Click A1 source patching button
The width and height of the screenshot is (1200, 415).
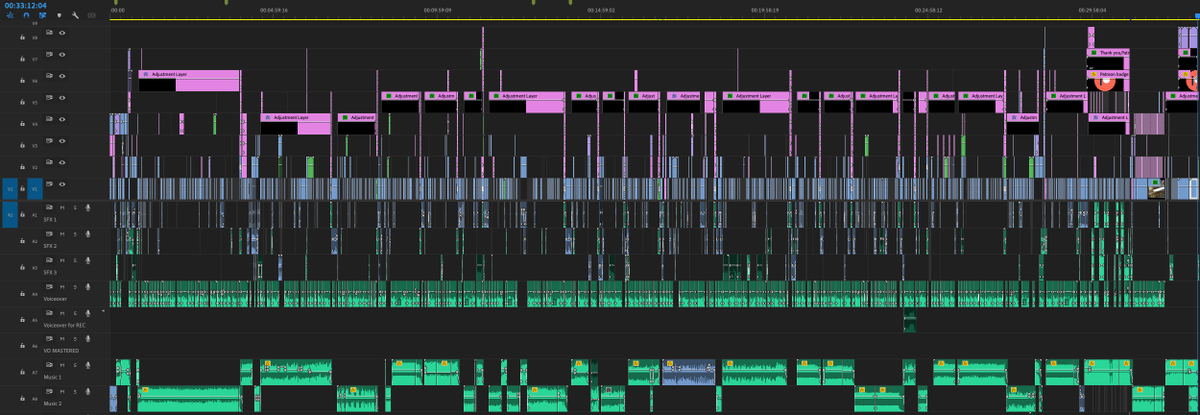[11, 213]
